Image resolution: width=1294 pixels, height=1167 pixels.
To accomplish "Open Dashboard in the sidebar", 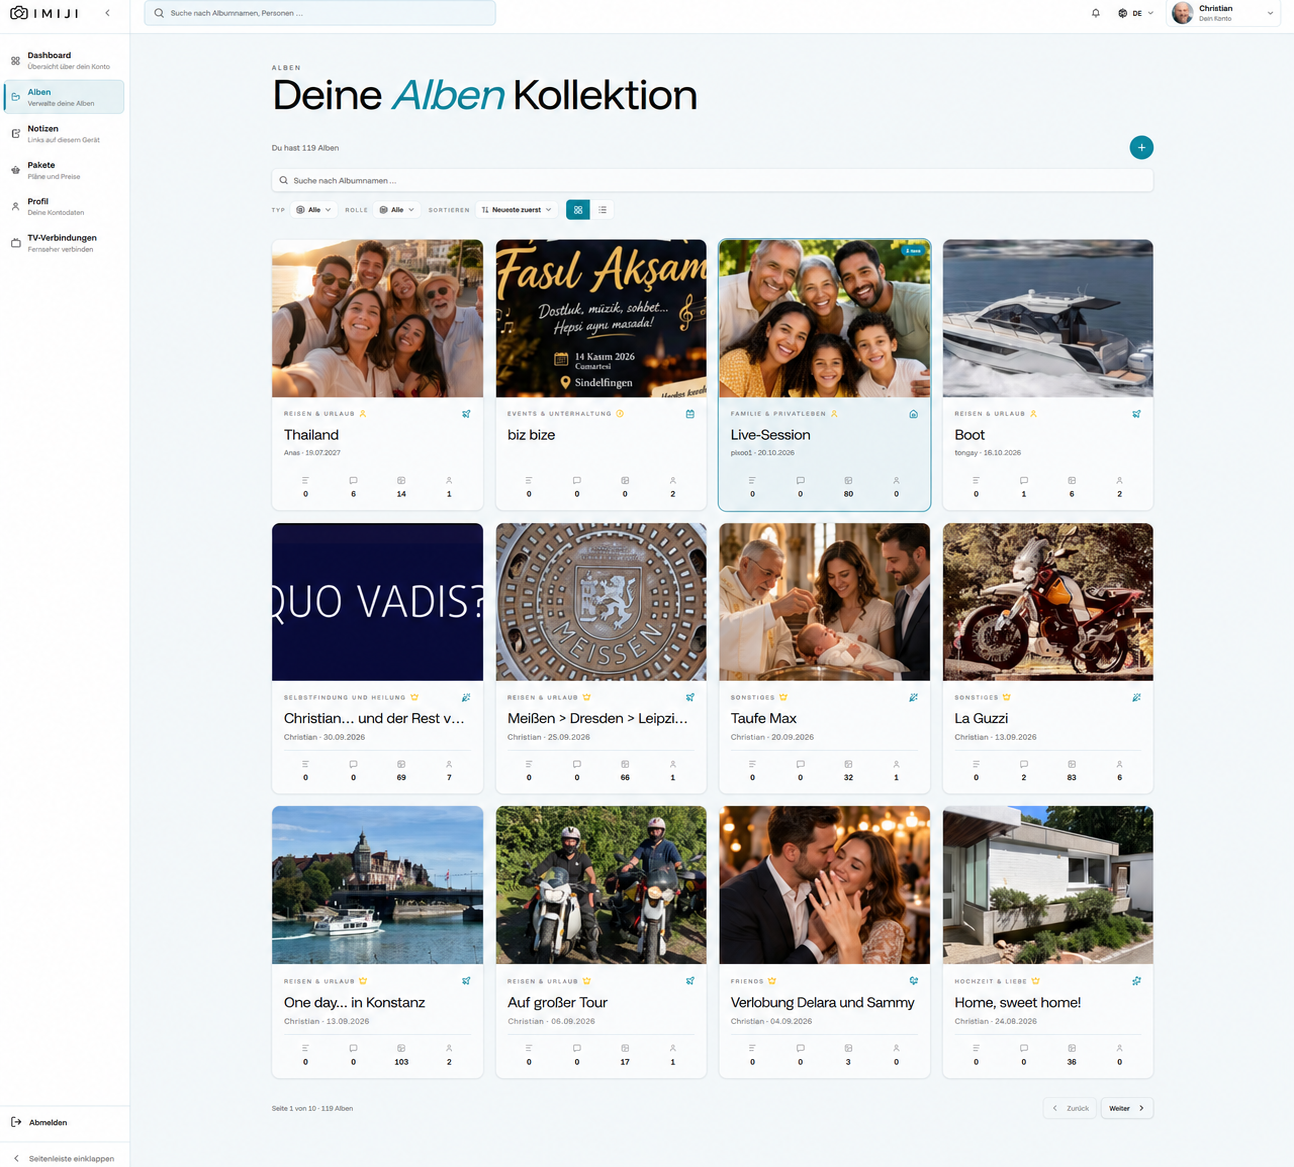I will tap(65, 61).
